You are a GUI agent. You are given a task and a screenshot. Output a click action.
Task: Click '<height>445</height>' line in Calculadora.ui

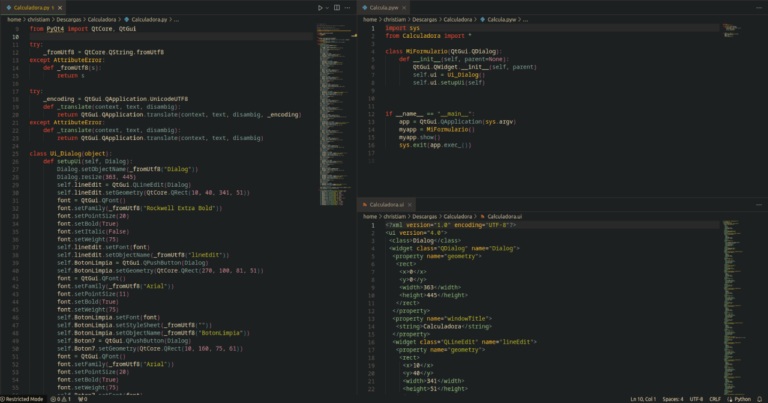433,295
